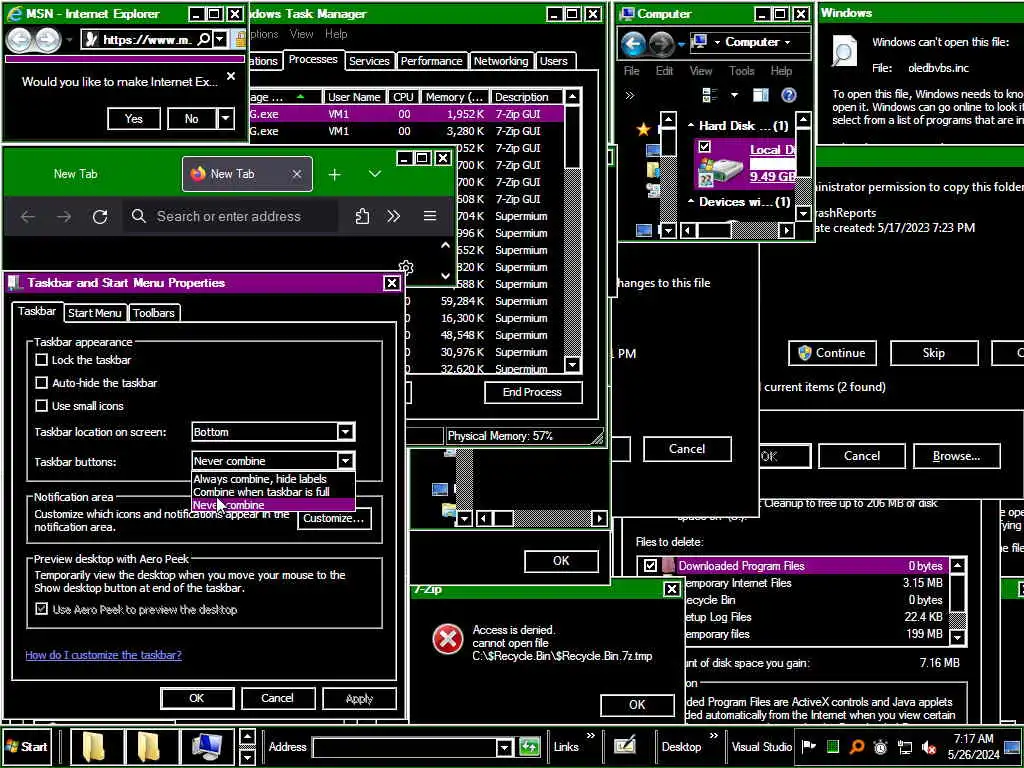This screenshot has height=768, width=1024.
Task: Switch to the Start Menu tab
Action: pos(95,313)
